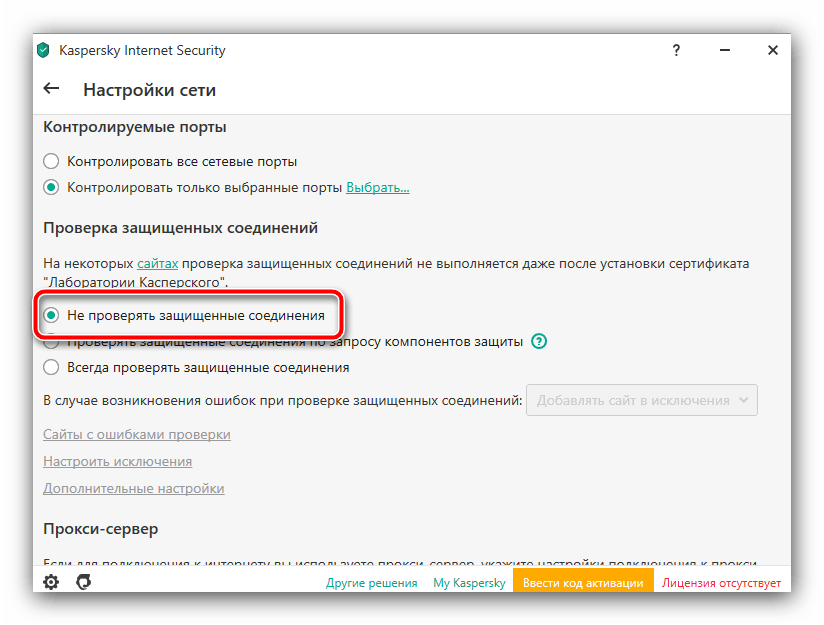
Task: Click 'Настроить исключения' link
Action: (x=117, y=462)
